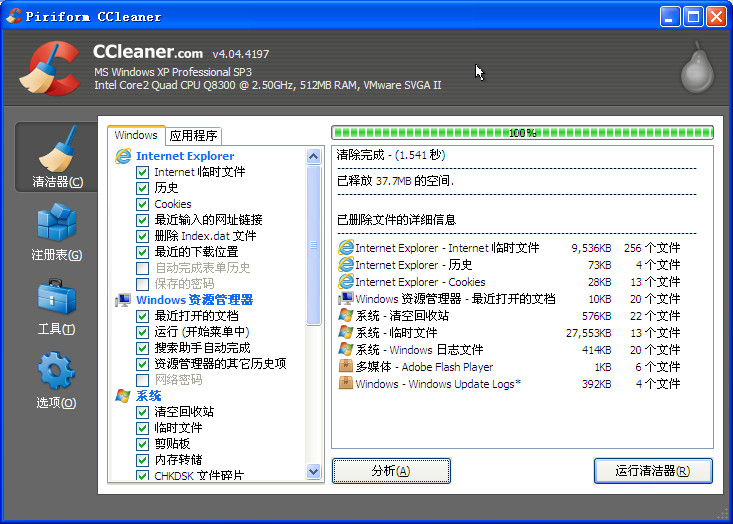Click scroll up arrow of cleaner list
The width and height of the screenshot is (733, 524).
point(314,156)
